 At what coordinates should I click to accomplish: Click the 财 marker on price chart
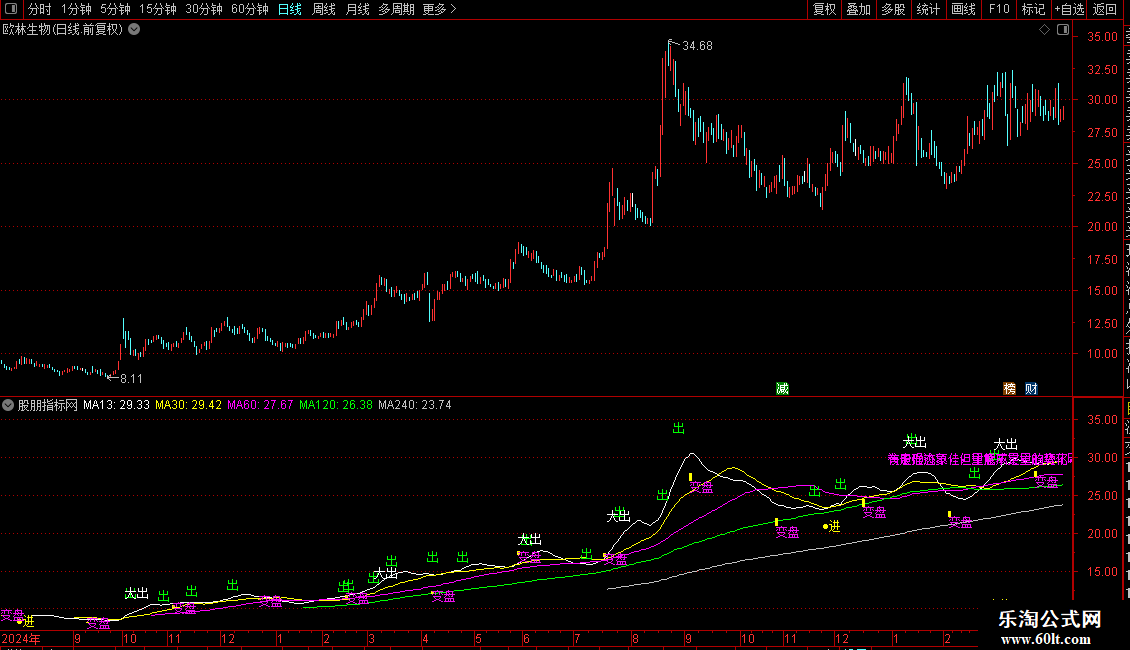pos(1031,388)
